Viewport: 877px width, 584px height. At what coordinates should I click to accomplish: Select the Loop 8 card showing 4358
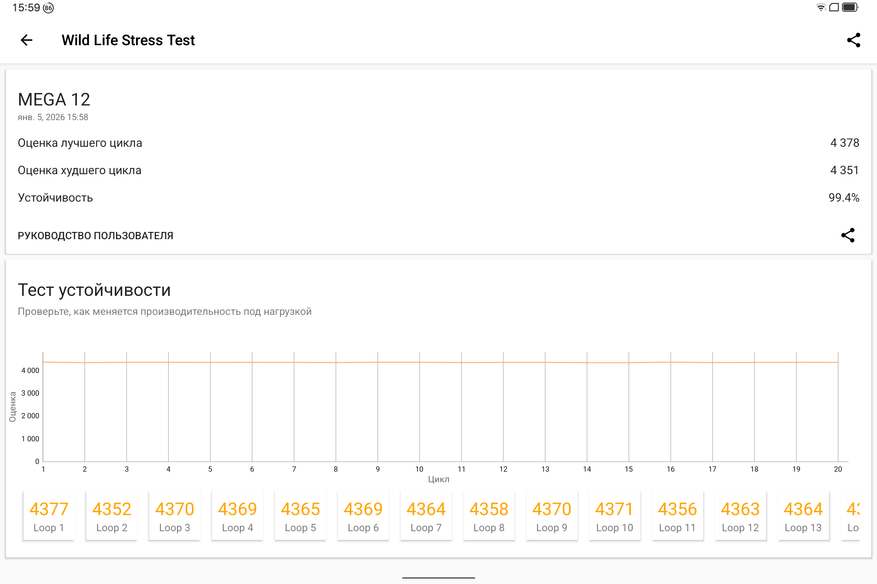point(489,516)
